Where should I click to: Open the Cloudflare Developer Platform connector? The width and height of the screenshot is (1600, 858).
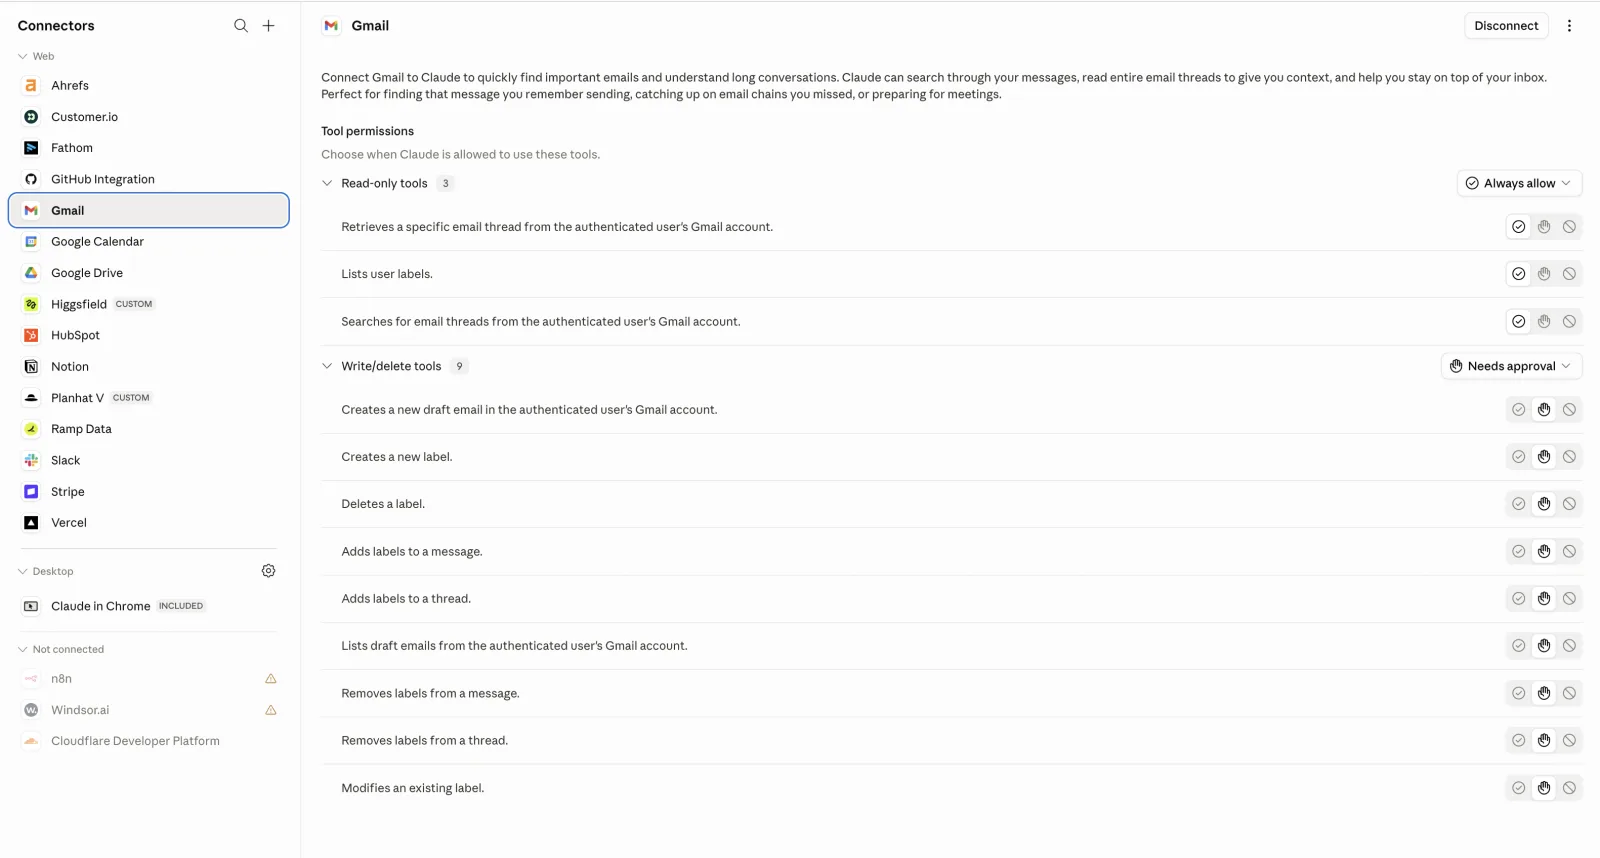point(149,741)
